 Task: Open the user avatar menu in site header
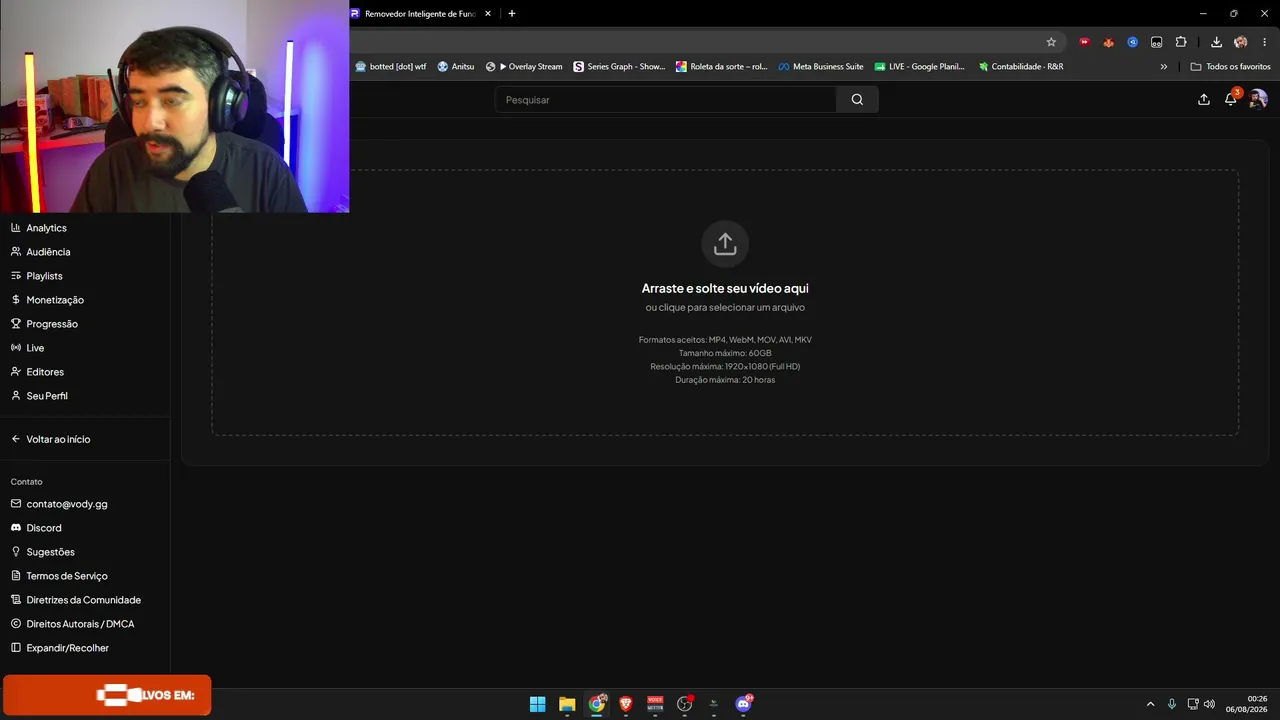coord(1258,99)
